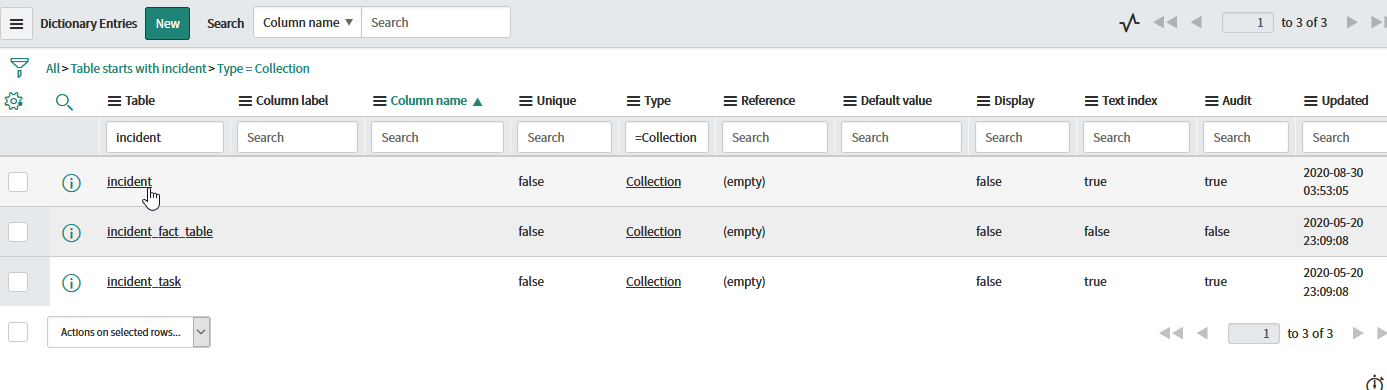Click Type filter field with =Collection
The image size is (1387, 390).
pyautogui.click(x=667, y=137)
